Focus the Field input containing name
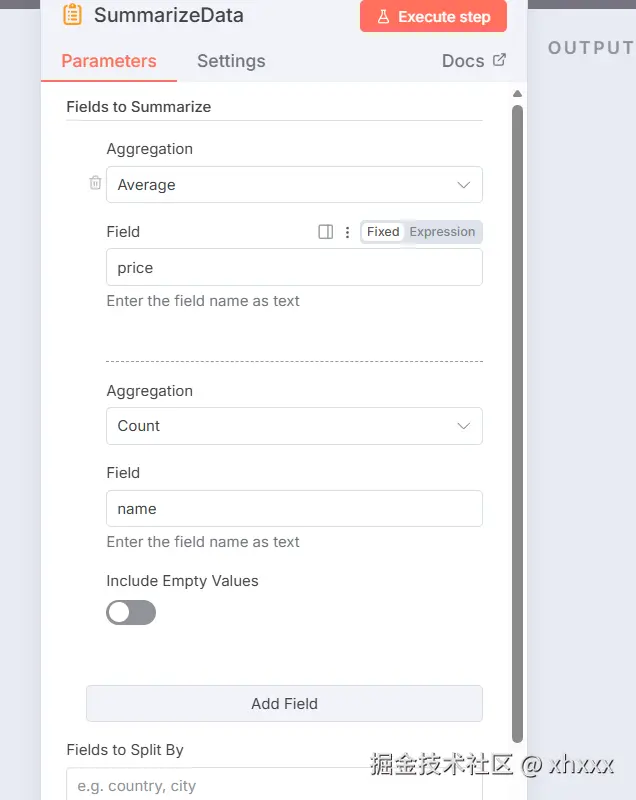This screenshot has width=636, height=800. click(294, 509)
